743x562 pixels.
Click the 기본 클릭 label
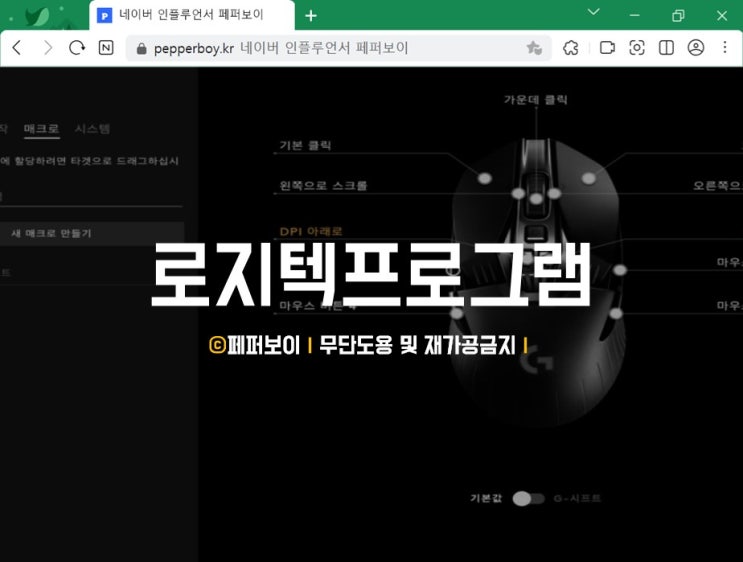click(305, 145)
